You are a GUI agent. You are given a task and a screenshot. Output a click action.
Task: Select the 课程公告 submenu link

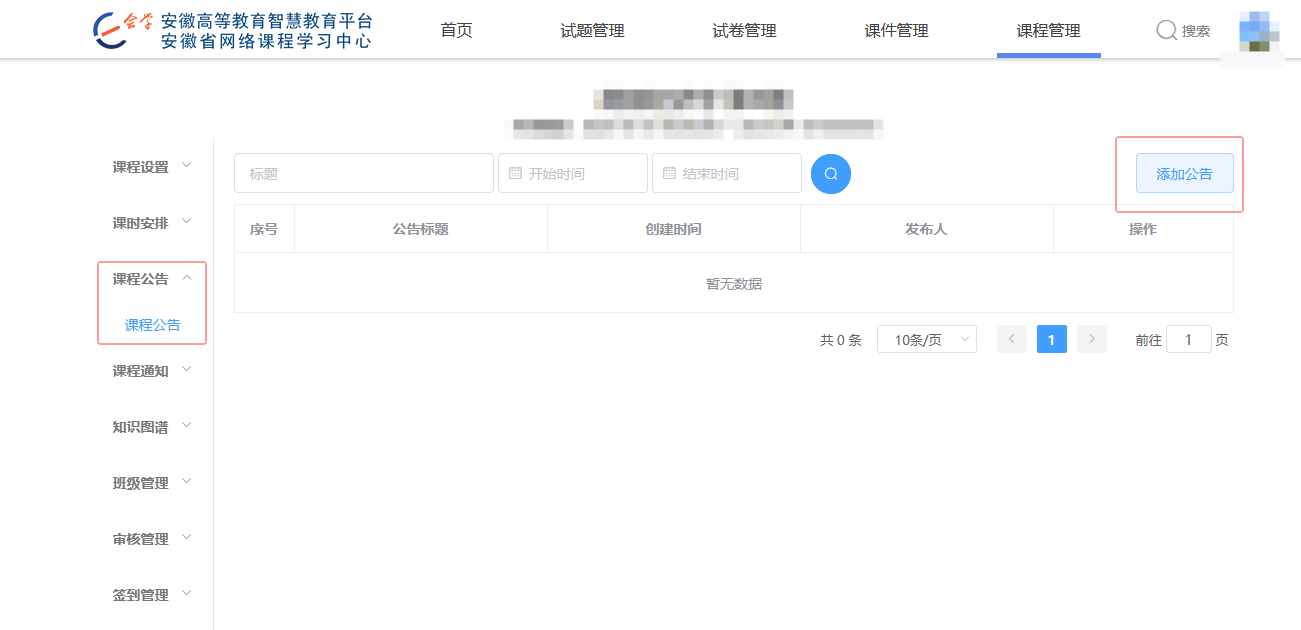tap(152, 325)
